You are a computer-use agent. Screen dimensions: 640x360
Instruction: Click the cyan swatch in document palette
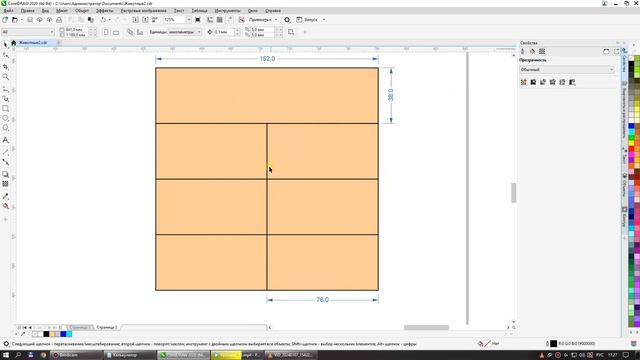69,334
